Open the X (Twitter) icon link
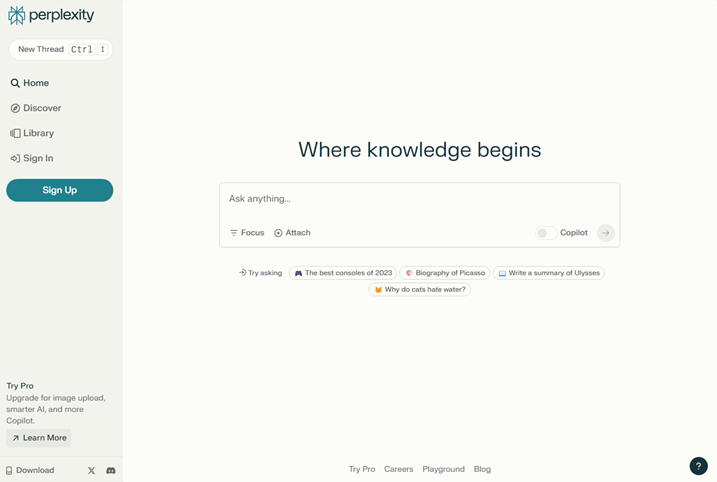Screen dimensions: 717x482 pyautogui.click(x=91, y=471)
